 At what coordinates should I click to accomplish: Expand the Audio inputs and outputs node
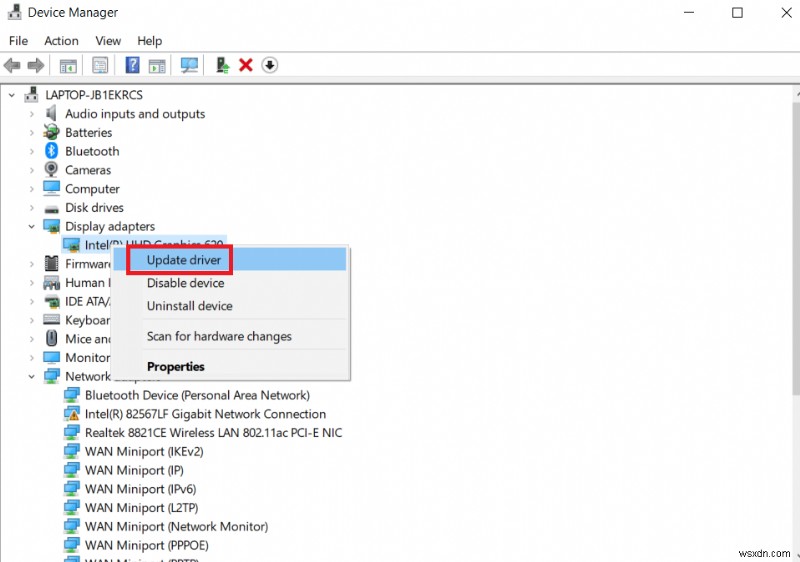pos(32,114)
